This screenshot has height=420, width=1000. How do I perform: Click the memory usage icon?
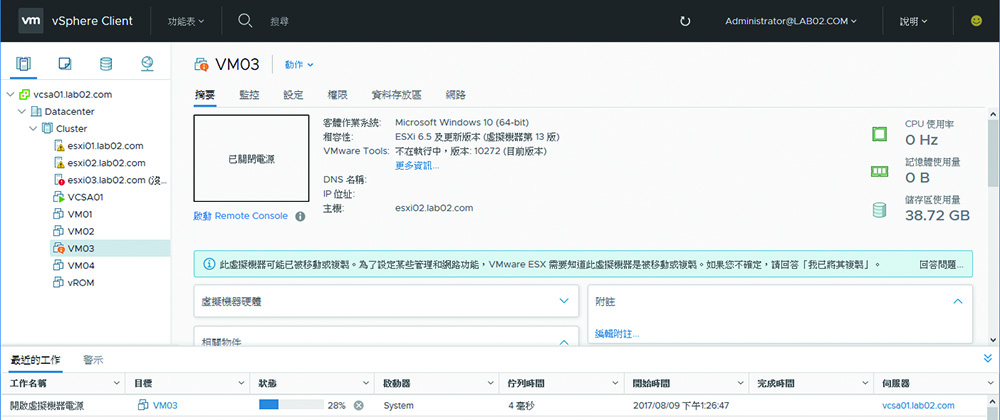click(879, 171)
